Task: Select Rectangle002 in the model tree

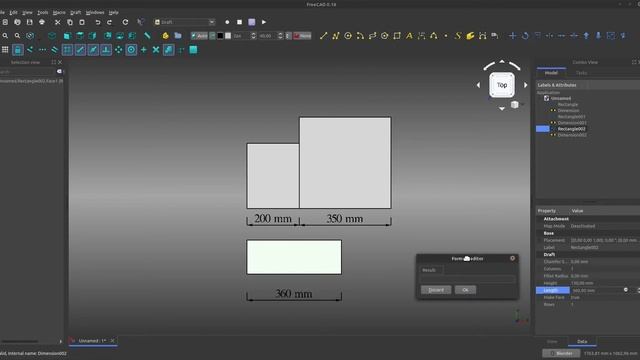Action: coord(571,129)
